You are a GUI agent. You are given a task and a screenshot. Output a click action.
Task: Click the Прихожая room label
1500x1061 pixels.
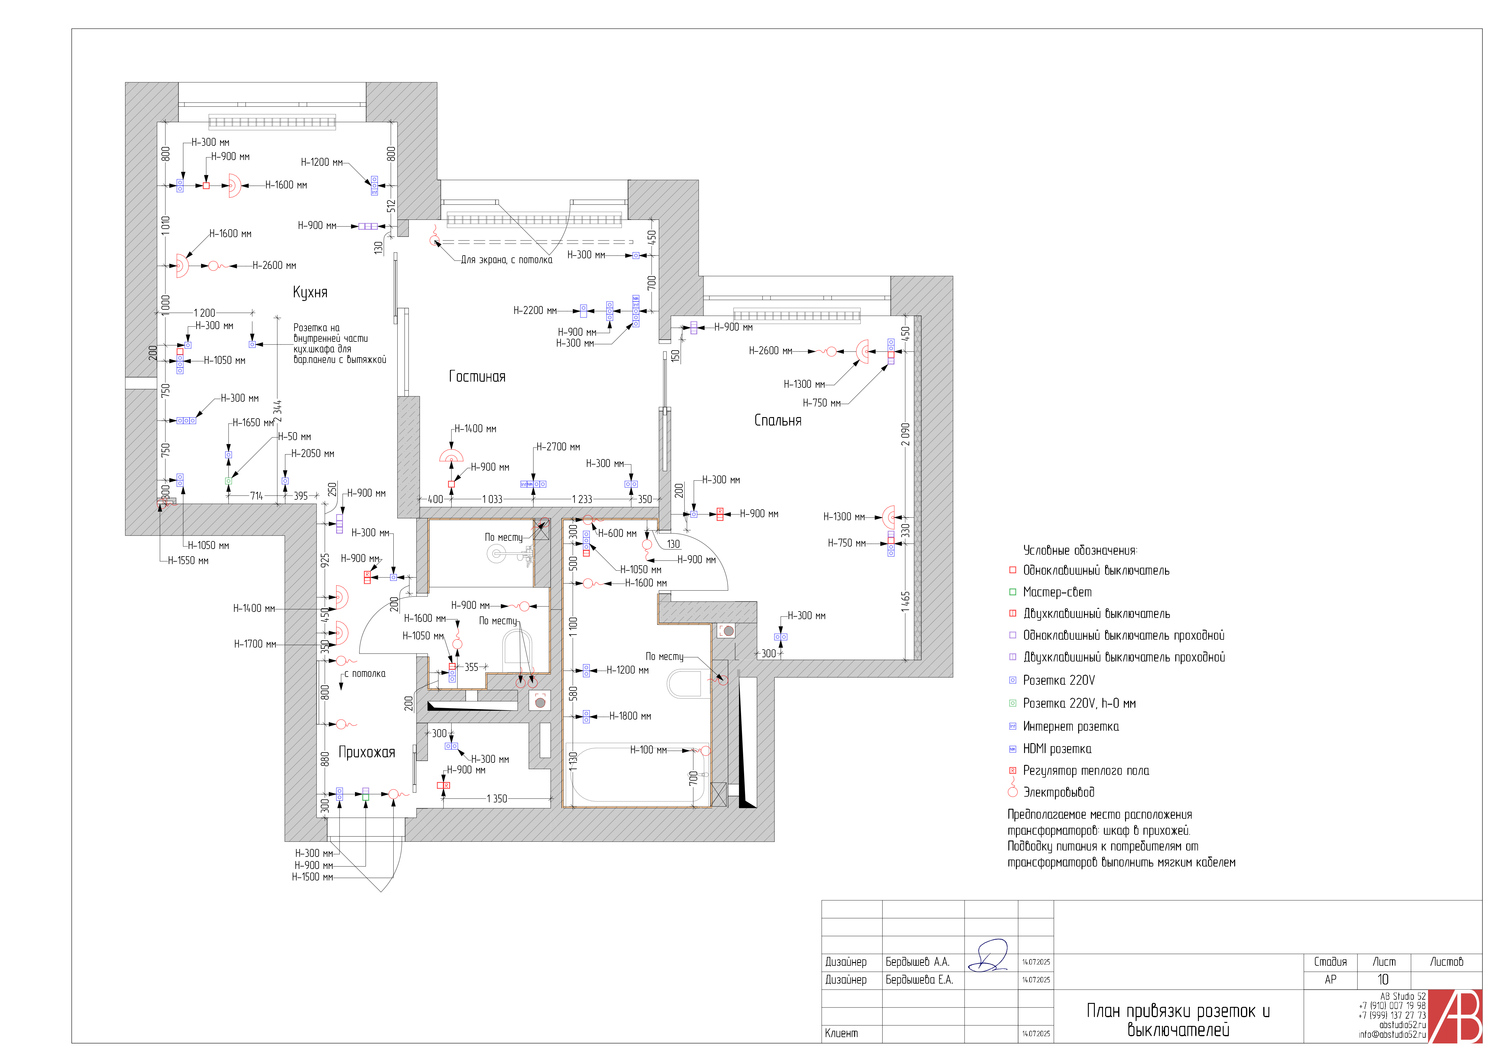tap(366, 752)
